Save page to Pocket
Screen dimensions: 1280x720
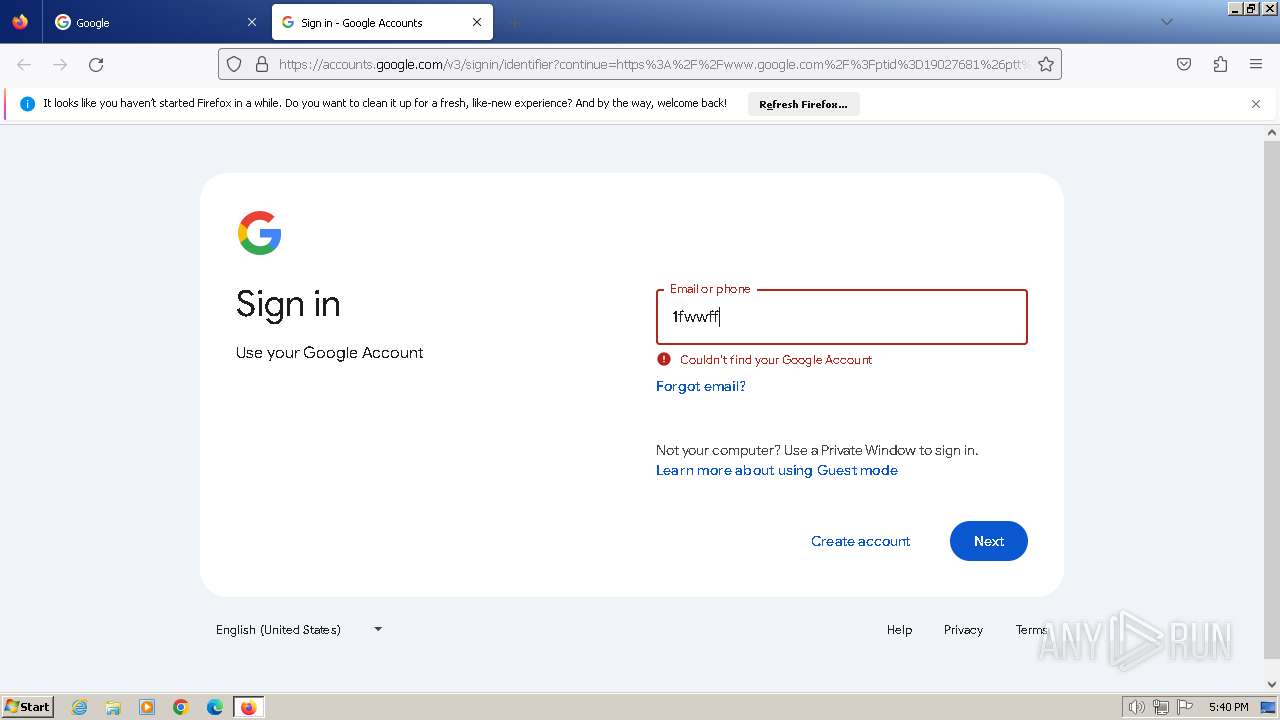pyautogui.click(x=1184, y=64)
